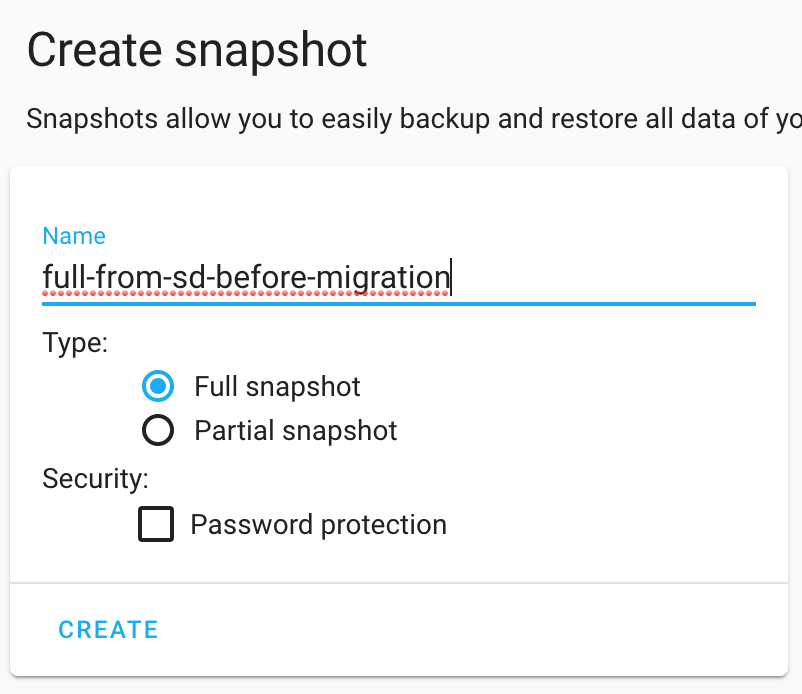Select the Full snapshot radio button
The image size is (802, 694).
[158, 386]
